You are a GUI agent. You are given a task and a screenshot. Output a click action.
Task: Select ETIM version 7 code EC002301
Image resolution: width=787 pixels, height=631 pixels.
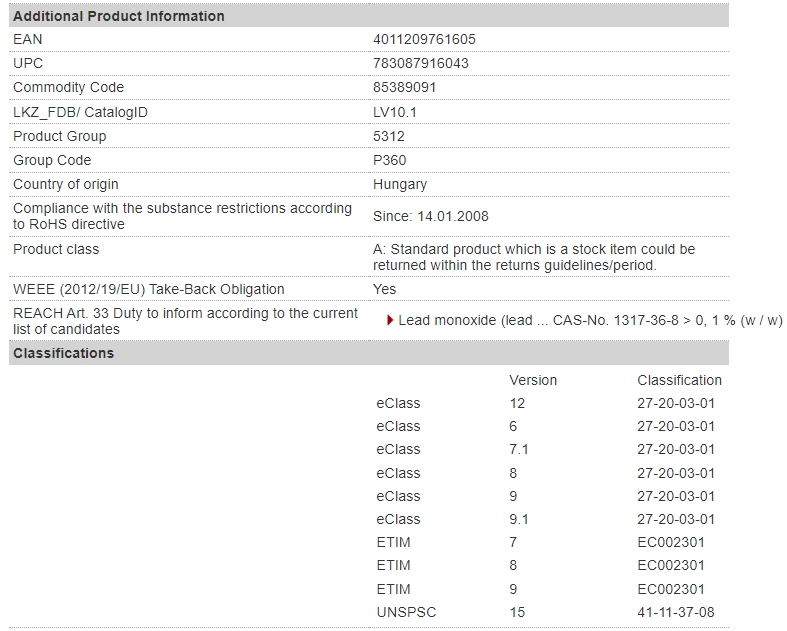click(x=671, y=542)
